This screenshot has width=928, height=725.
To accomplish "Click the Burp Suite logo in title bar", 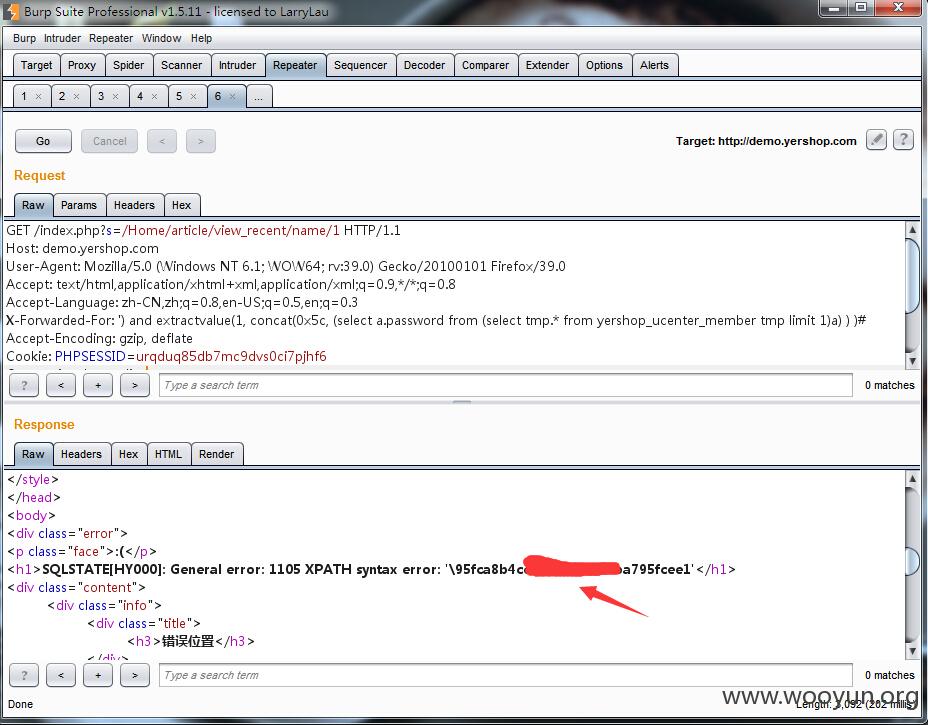I will 12,11.
